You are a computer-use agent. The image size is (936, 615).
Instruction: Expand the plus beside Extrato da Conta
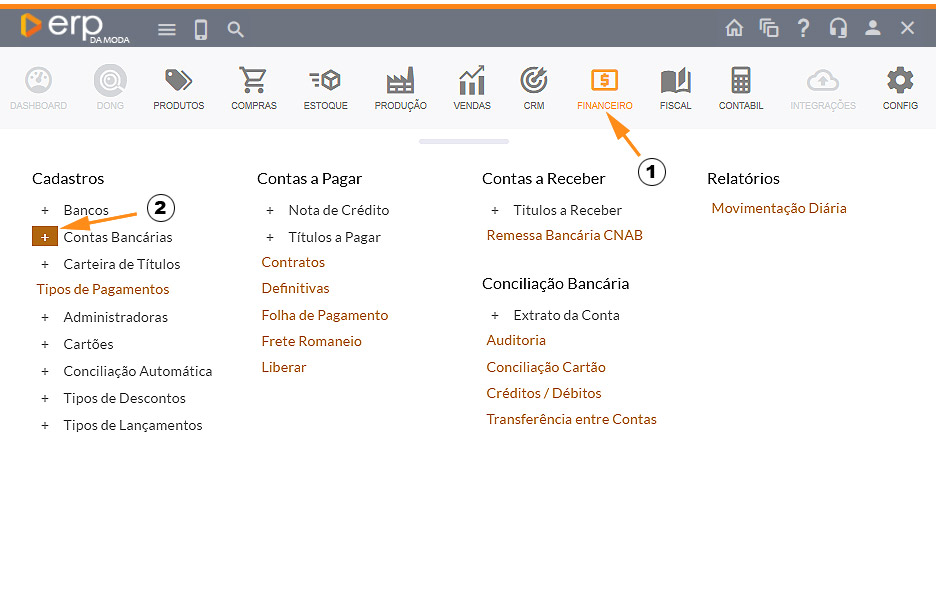495,315
